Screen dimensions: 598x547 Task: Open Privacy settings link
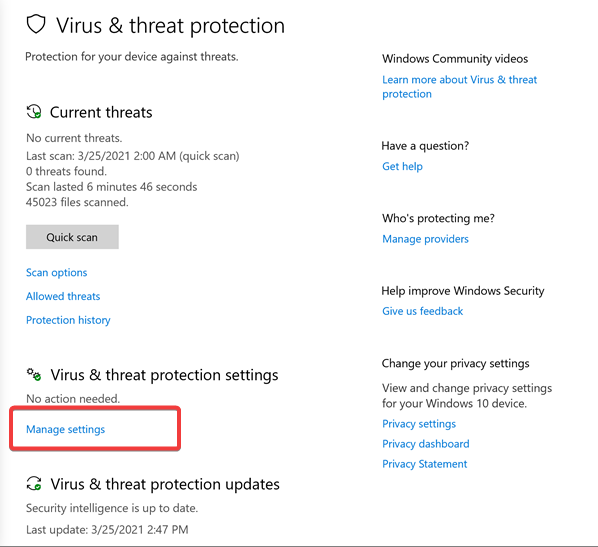[419, 424]
